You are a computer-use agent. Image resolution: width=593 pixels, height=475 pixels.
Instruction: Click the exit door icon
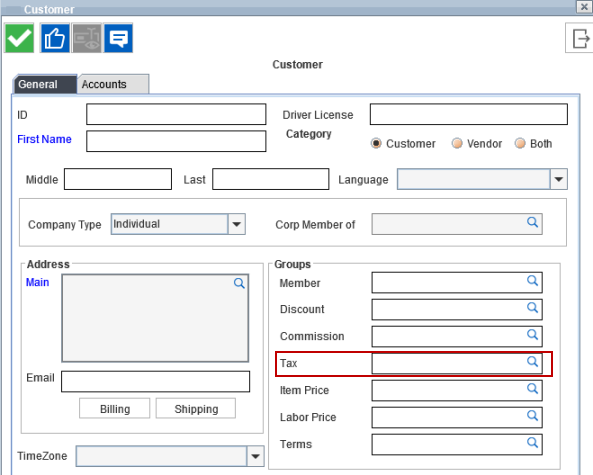pos(581,38)
